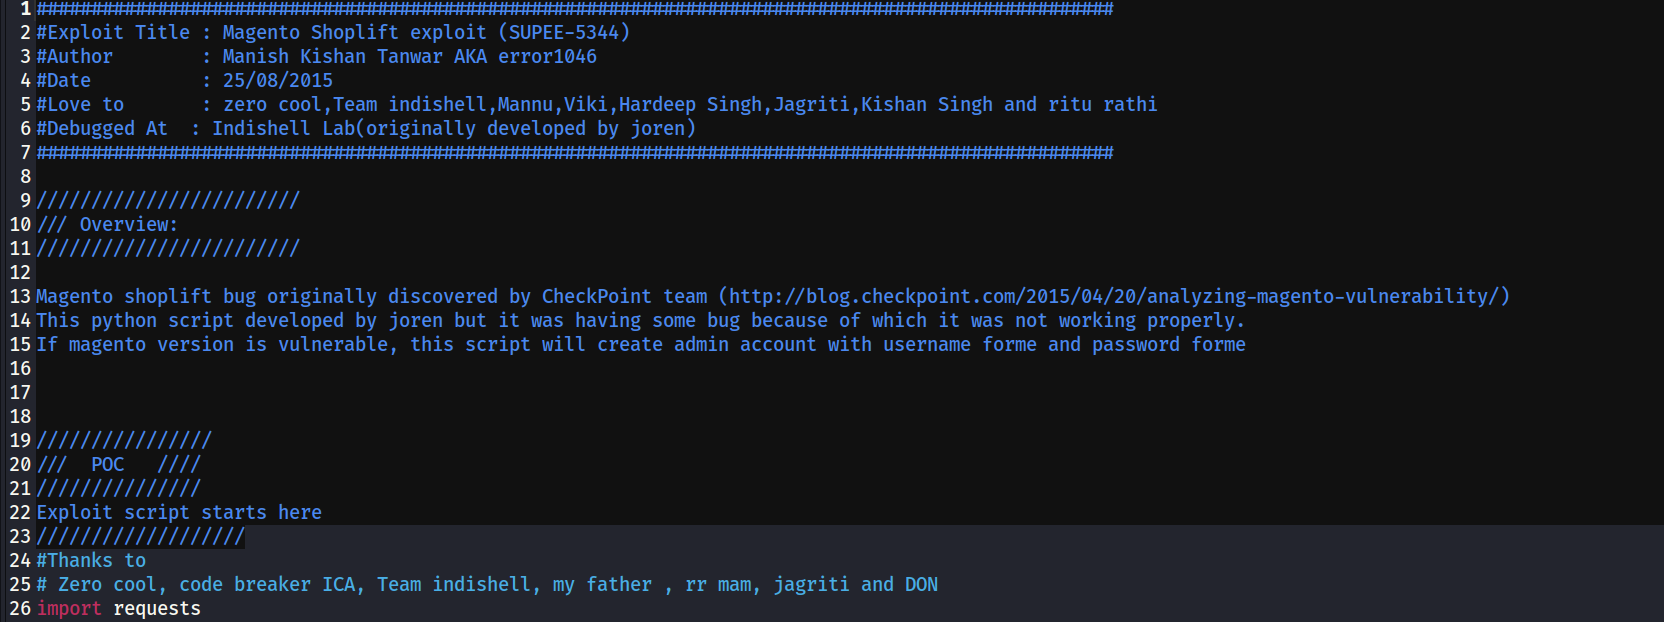Image resolution: width=1664 pixels, height=622 pixels.
Task: Click line number 17 in the gutter
Action: click(20, 393)
